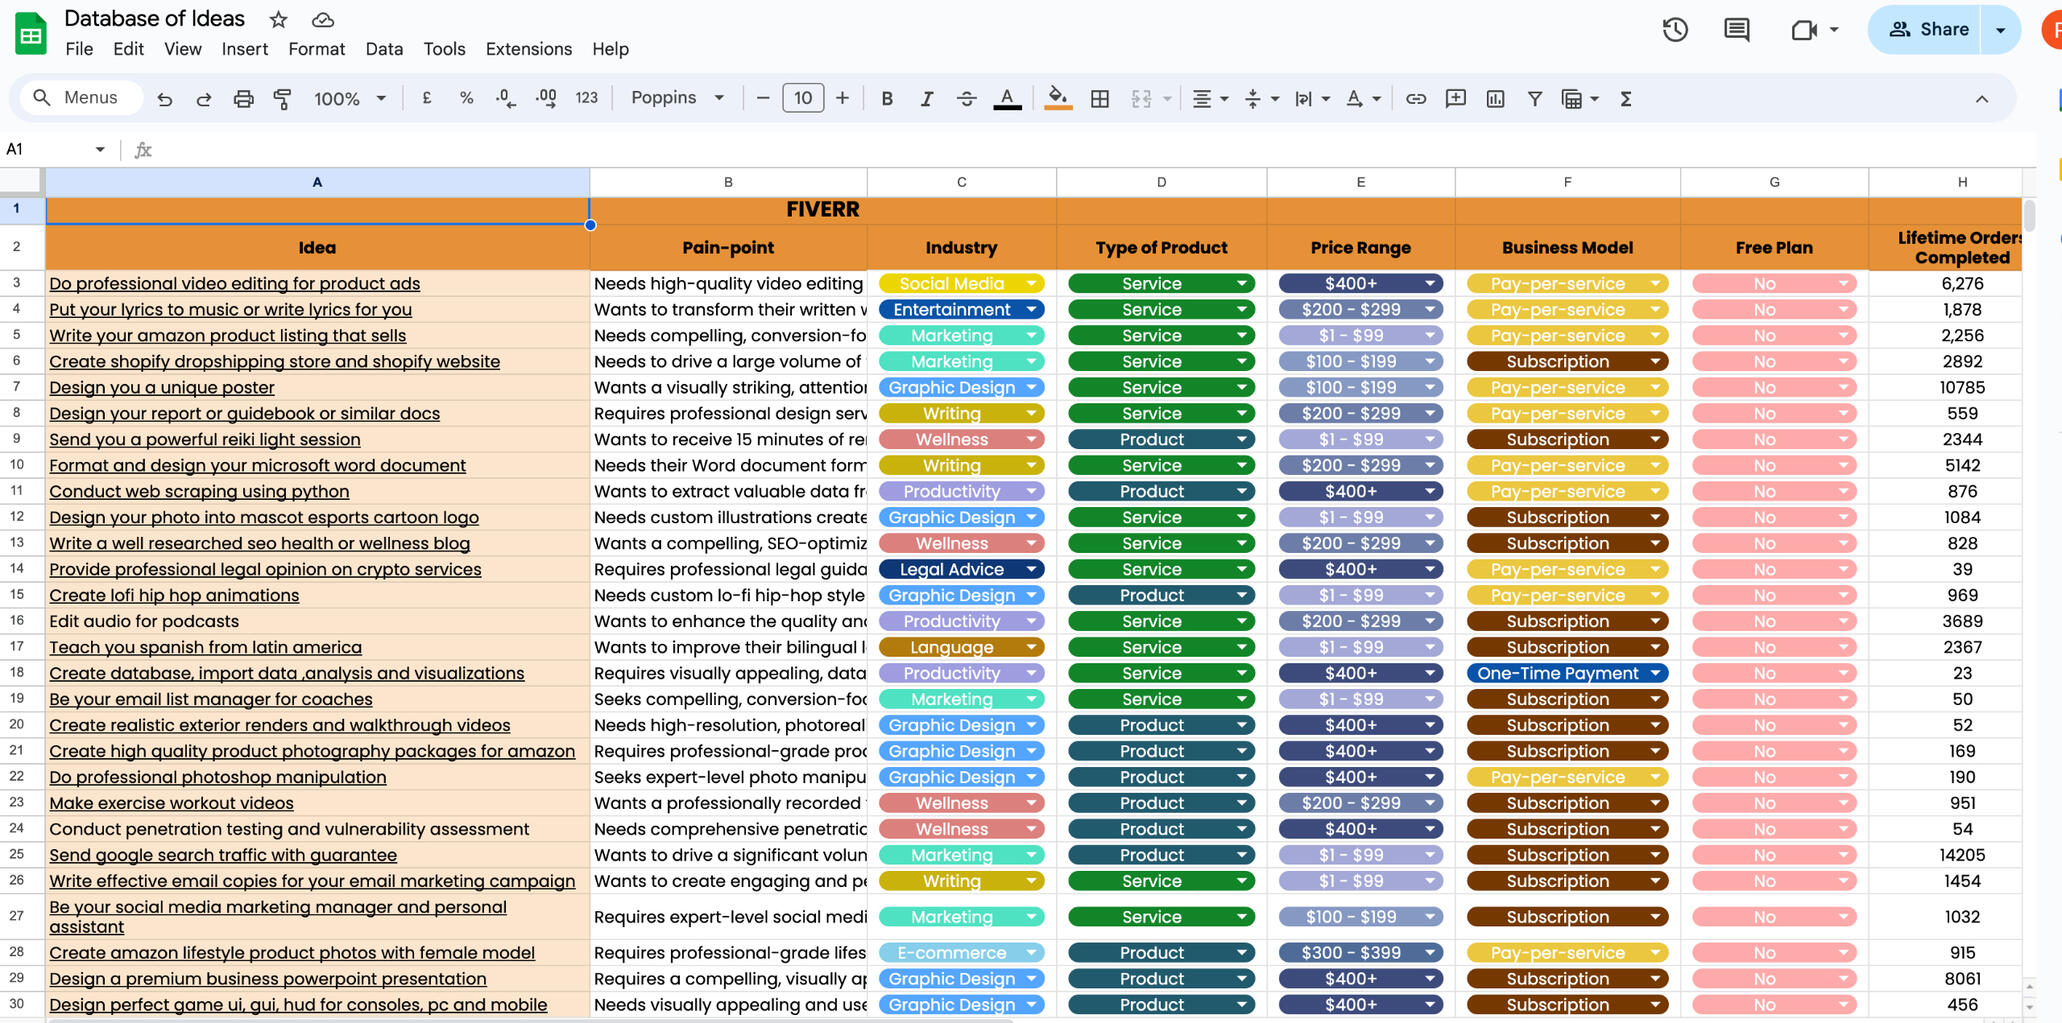The height and width of the screenshot is (1023, 2062).
Task: Open the fill color picker
Action: [x=1057, y=99]
